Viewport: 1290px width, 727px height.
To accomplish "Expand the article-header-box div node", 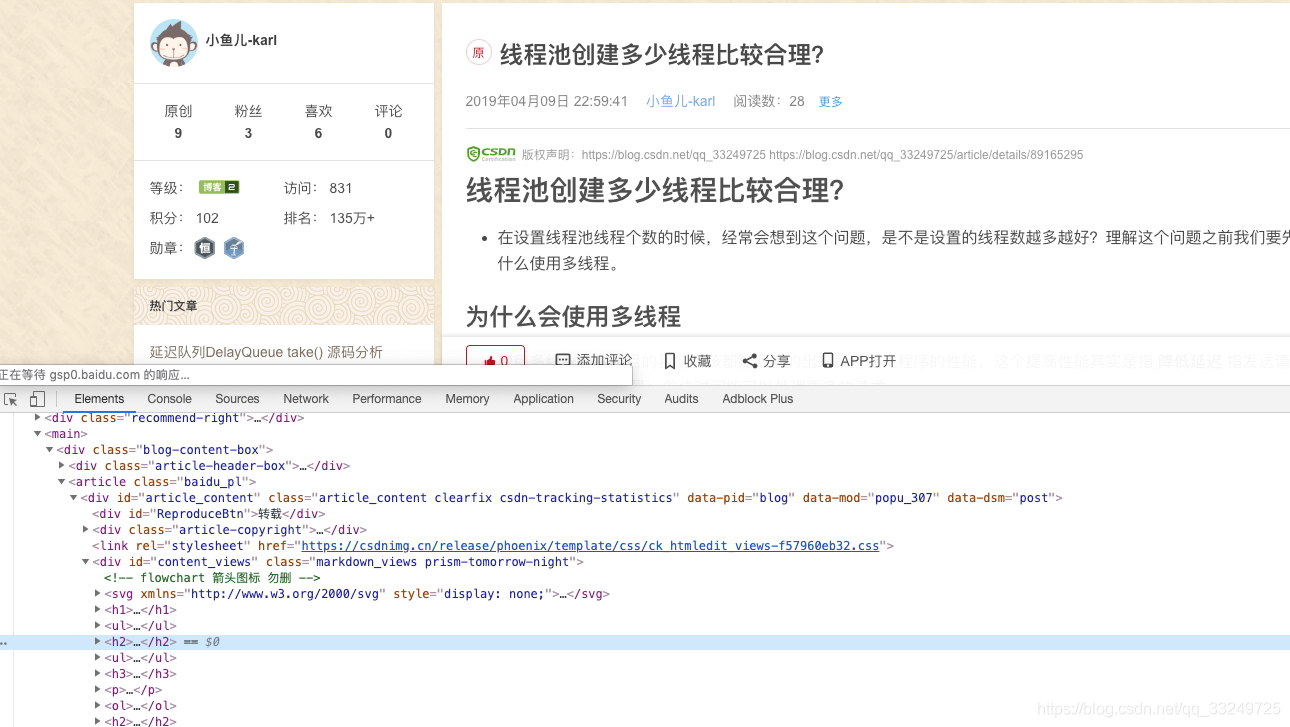I will 62,466.
